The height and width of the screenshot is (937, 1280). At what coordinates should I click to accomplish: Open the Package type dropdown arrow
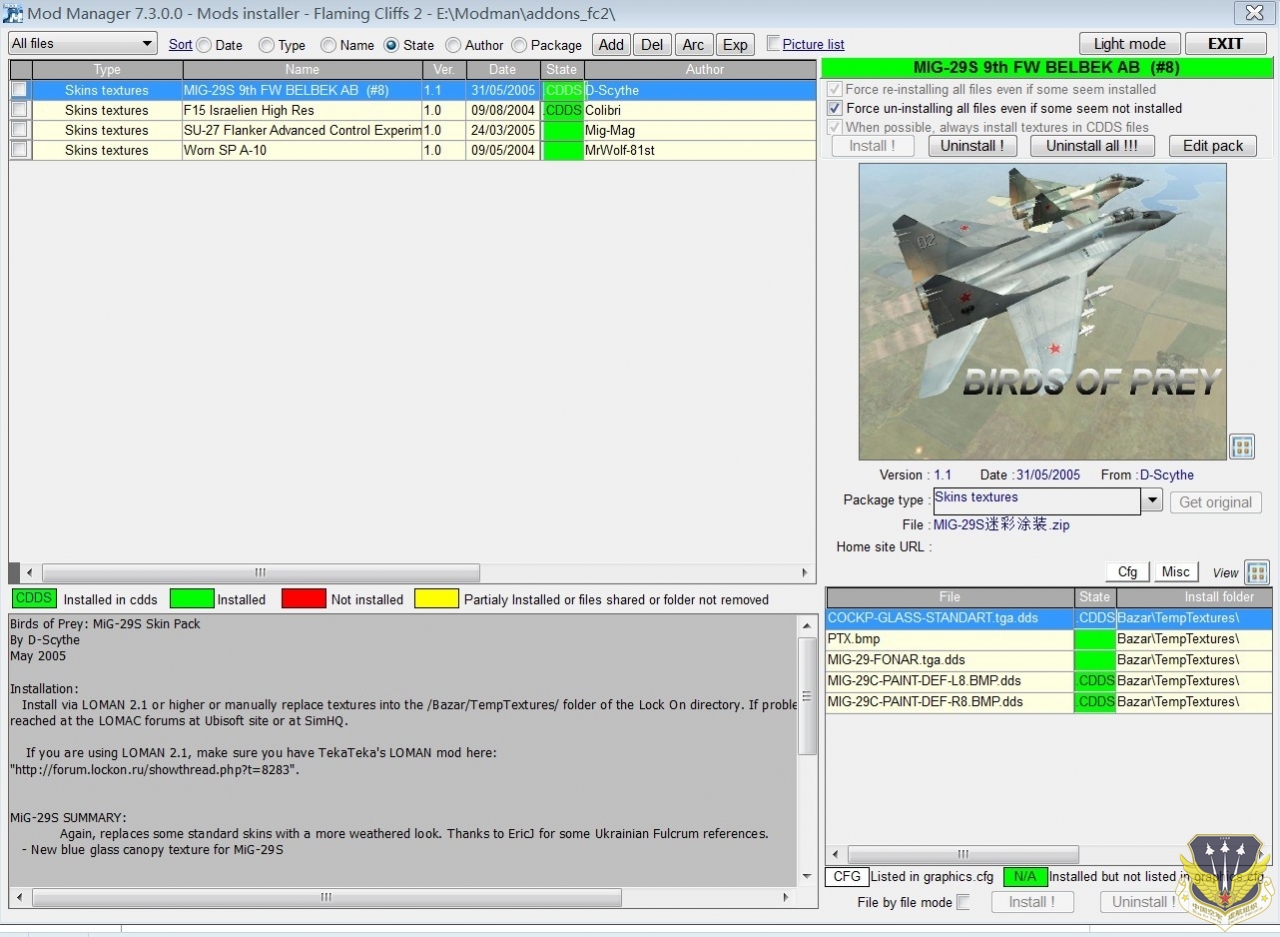pos(1152,501)
